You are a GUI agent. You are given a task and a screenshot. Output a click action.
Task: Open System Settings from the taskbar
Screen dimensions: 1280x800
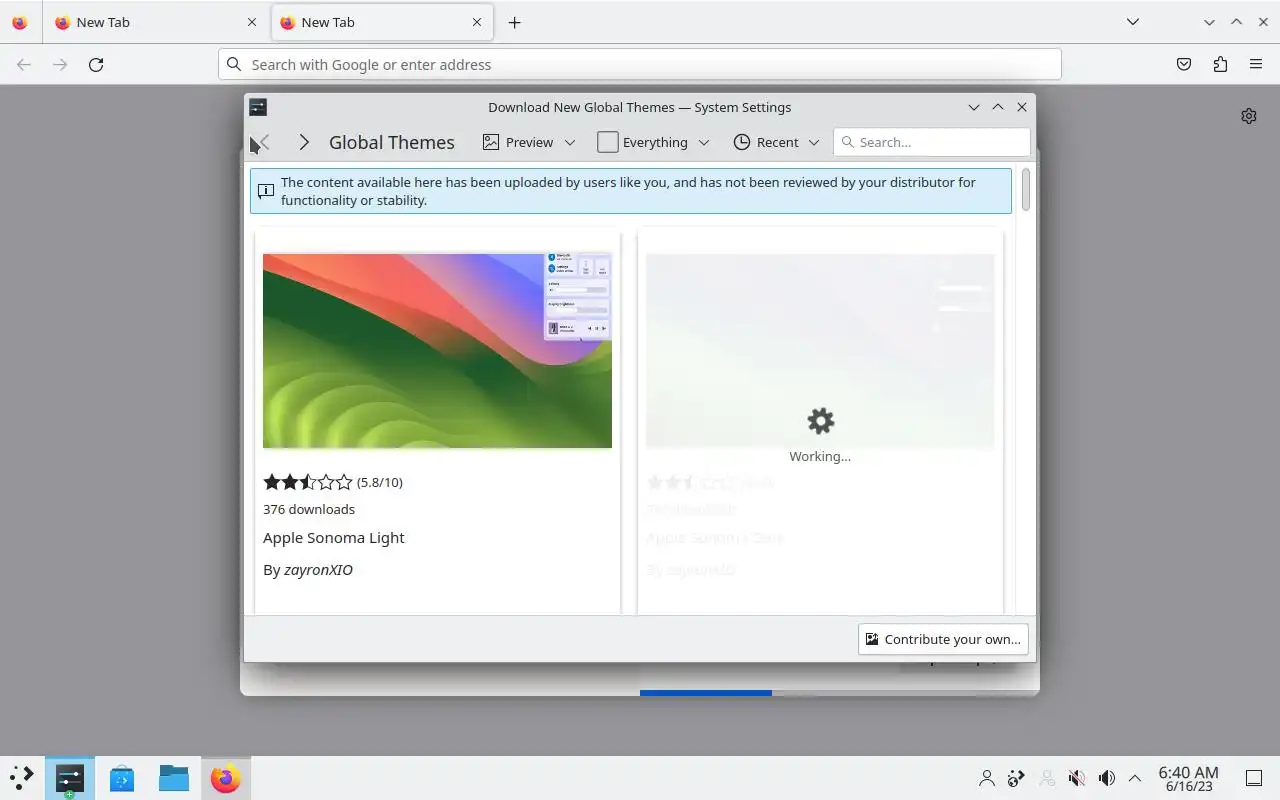(x=70, y=778)
